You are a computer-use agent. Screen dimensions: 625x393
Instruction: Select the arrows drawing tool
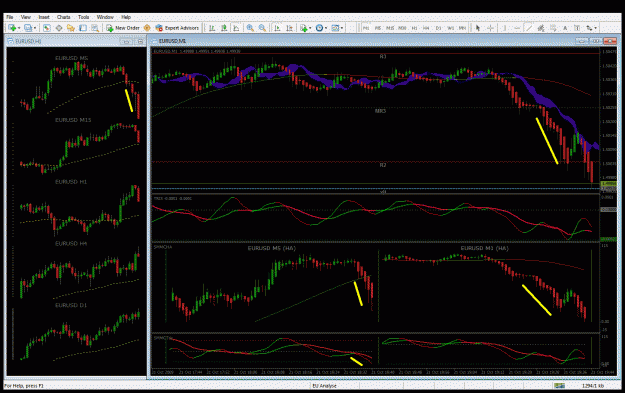coord(589,28)
